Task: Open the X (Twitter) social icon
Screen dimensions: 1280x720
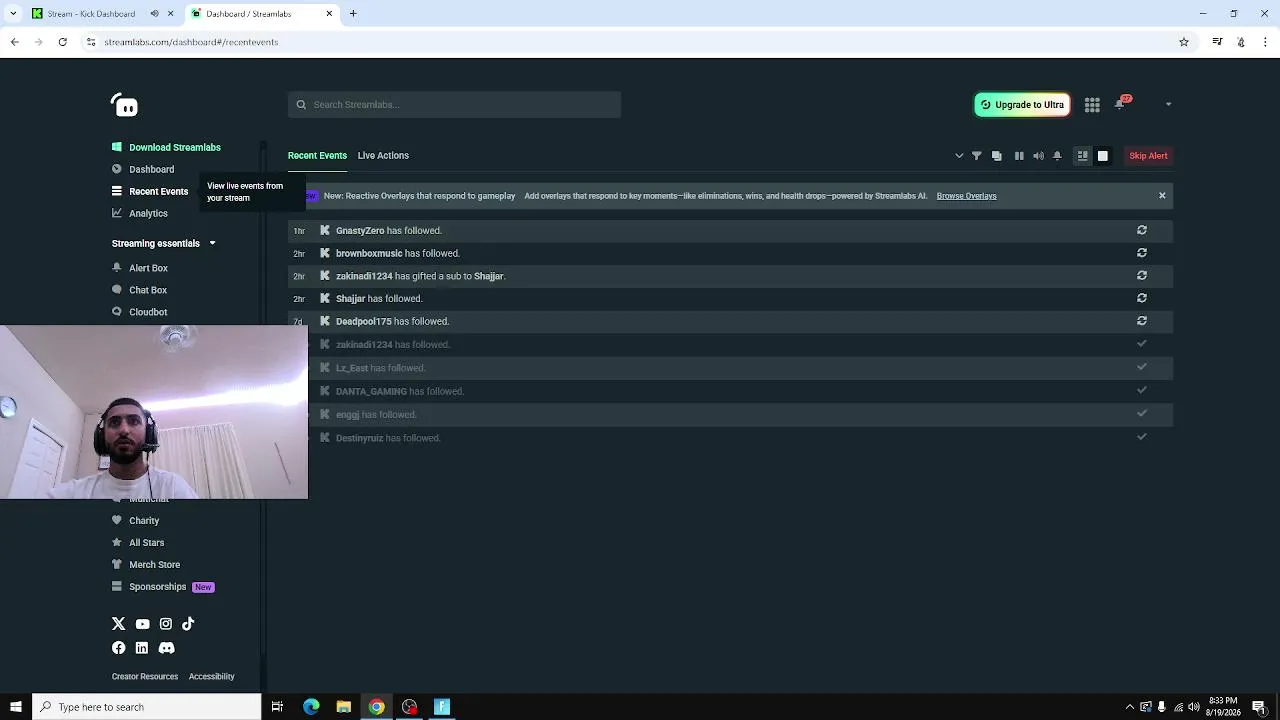Action: click(119, 624)
